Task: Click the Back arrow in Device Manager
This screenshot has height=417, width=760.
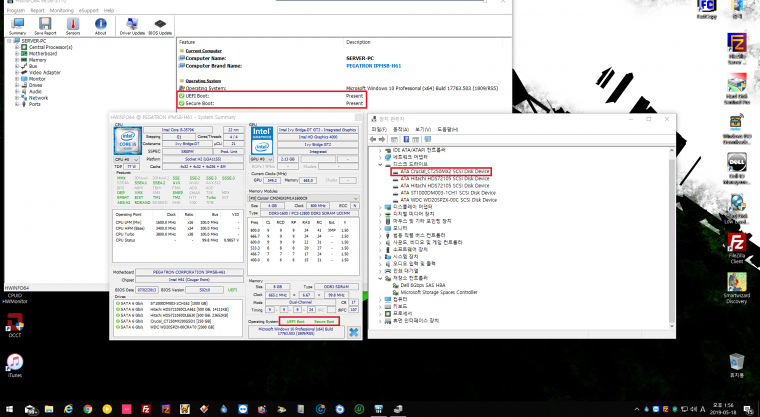Action: [x=373, y=139]
